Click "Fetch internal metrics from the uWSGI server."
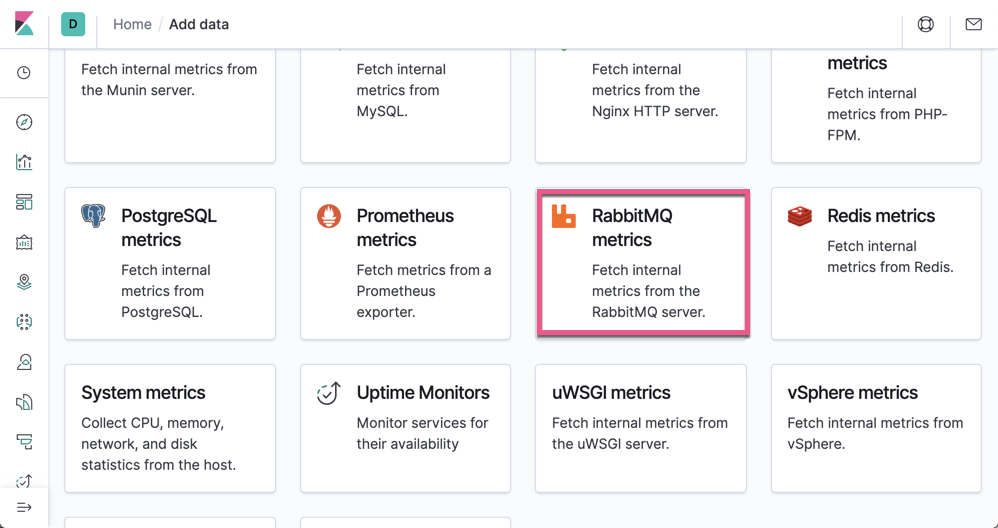Viewport: 998px width, 528px height. 640,433
